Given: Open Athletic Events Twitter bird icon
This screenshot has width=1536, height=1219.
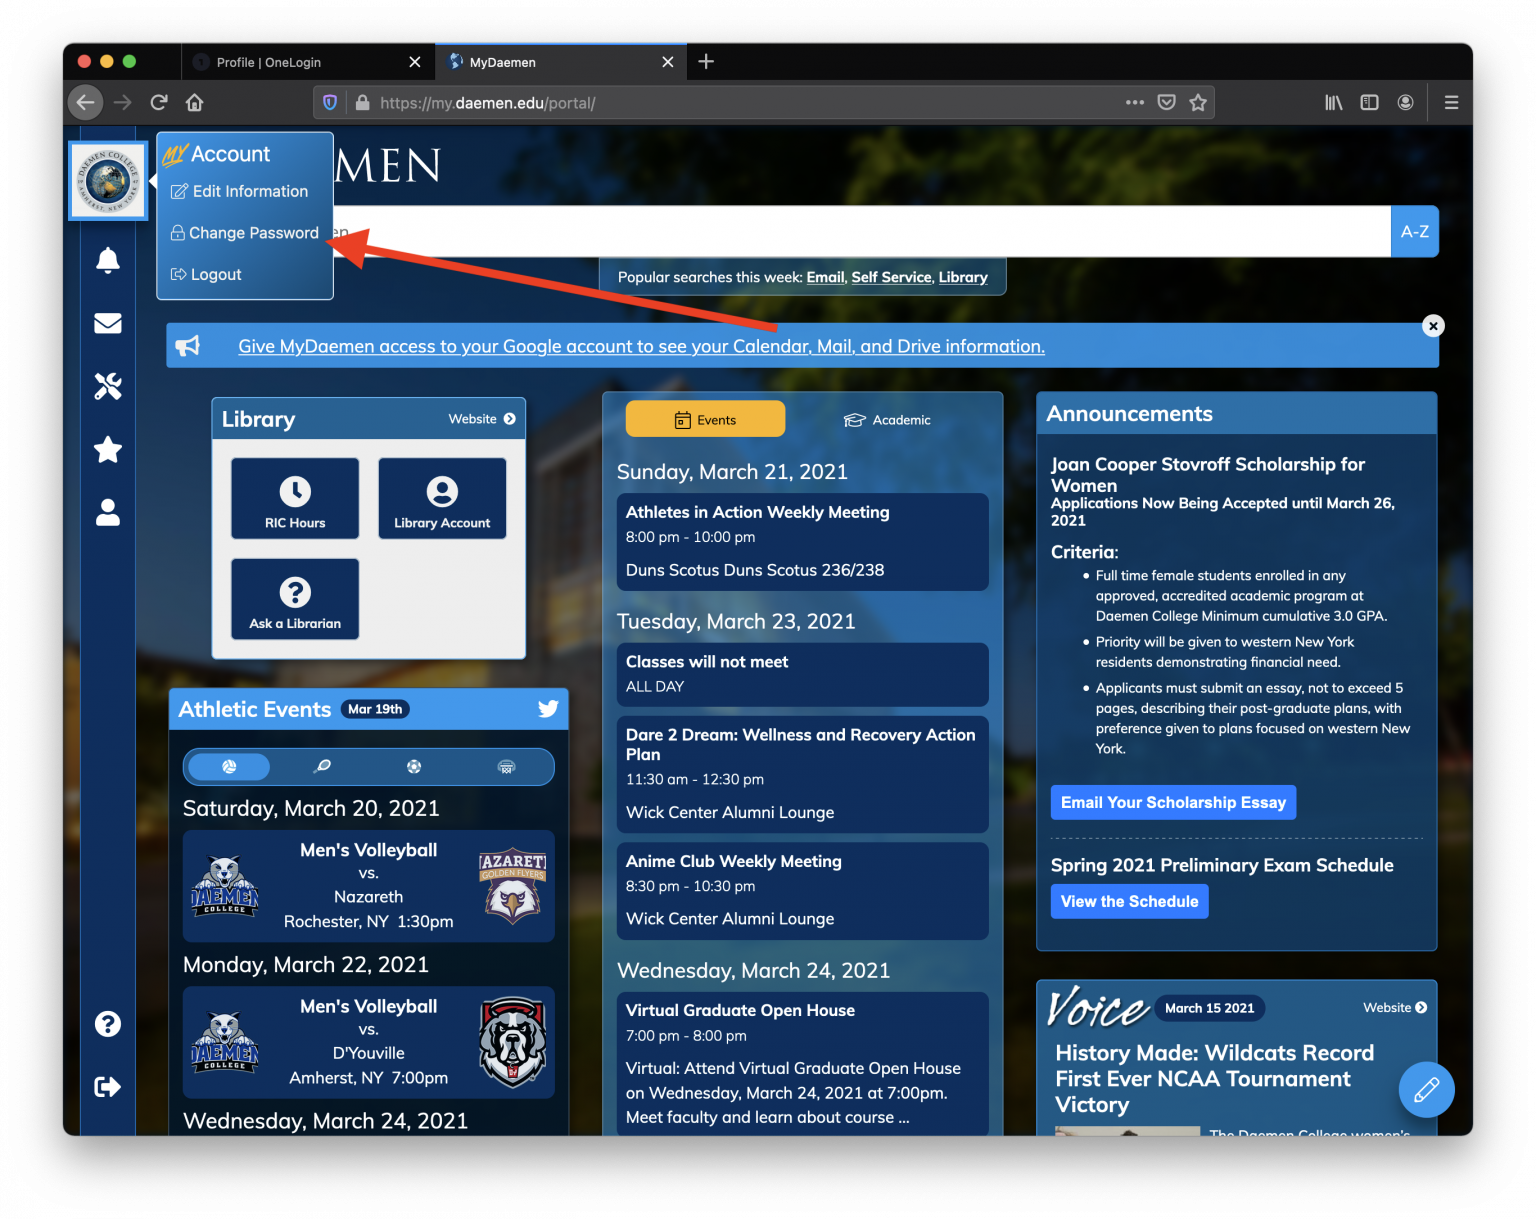Looking at the screenshot, I should pyautogui.click(x=548, y=709).
